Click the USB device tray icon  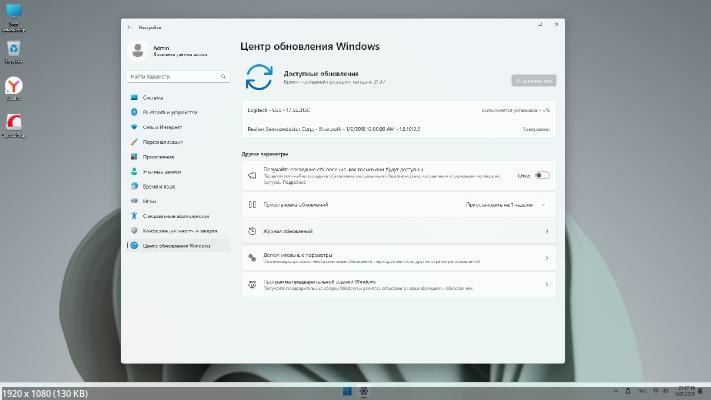(x=628, y=391)
